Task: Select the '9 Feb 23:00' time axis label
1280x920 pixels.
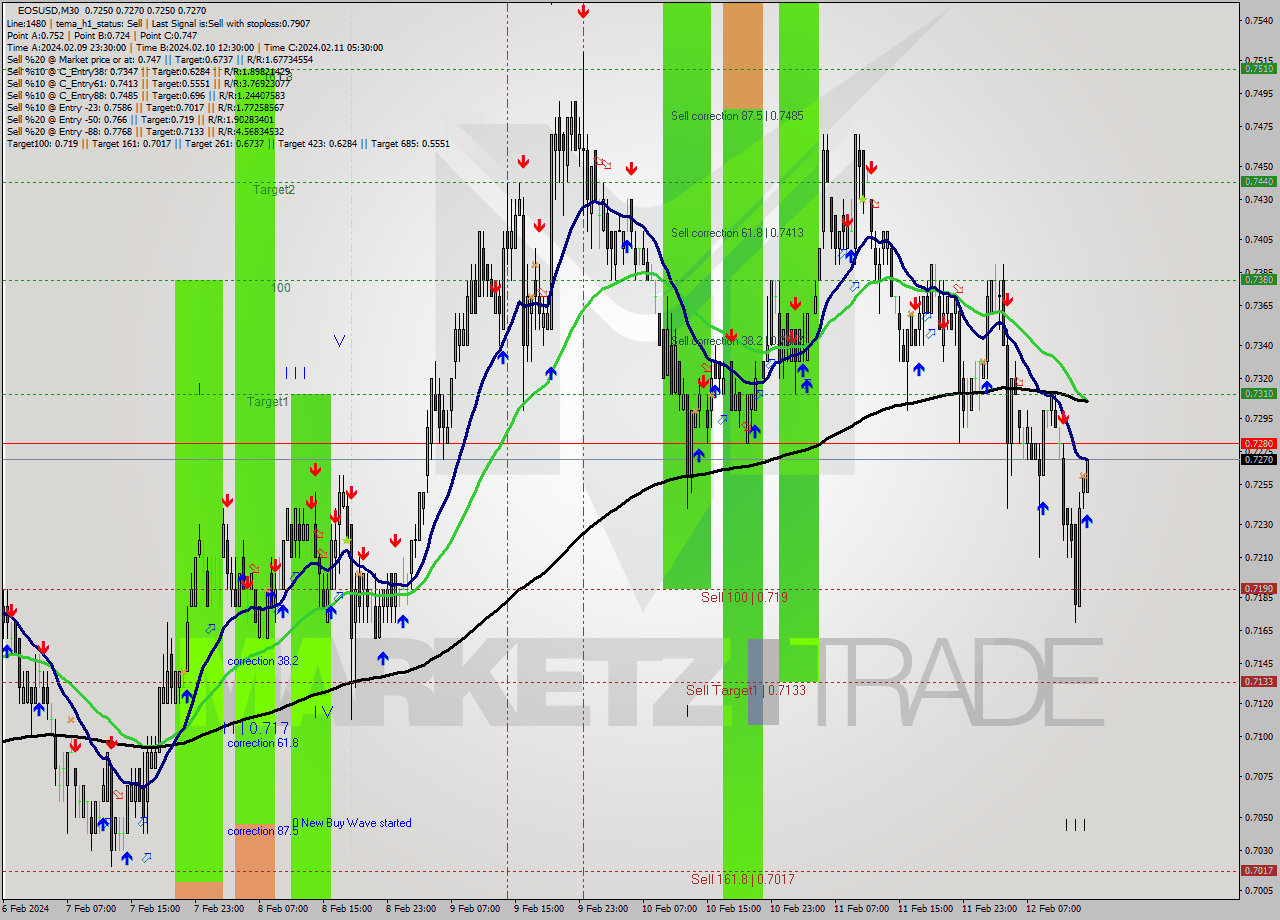Action: pos(603,909)
